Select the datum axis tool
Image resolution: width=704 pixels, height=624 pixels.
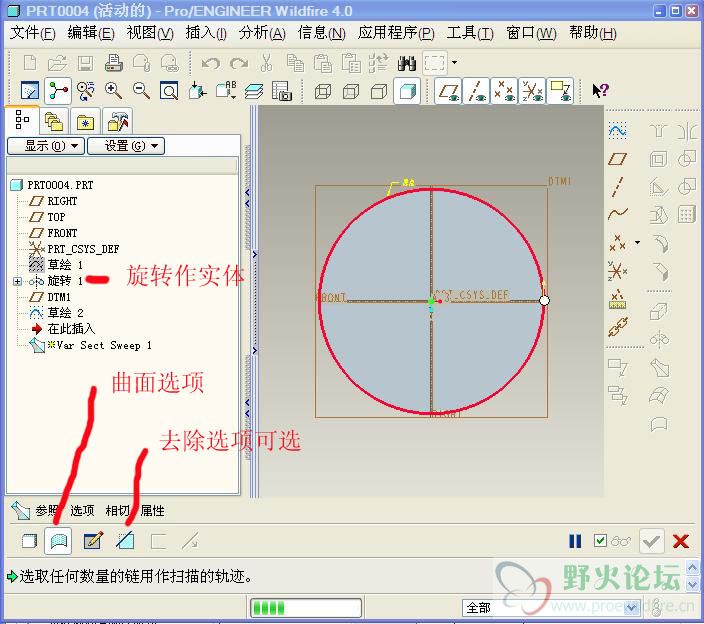[618, 186]
